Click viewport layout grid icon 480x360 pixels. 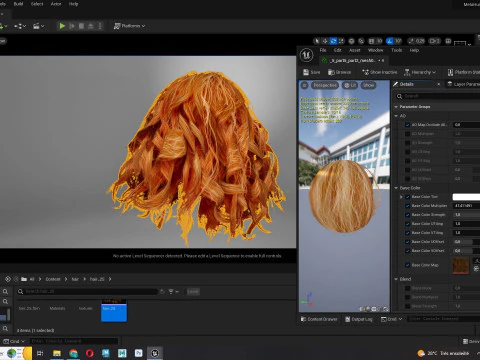point(448,41)
